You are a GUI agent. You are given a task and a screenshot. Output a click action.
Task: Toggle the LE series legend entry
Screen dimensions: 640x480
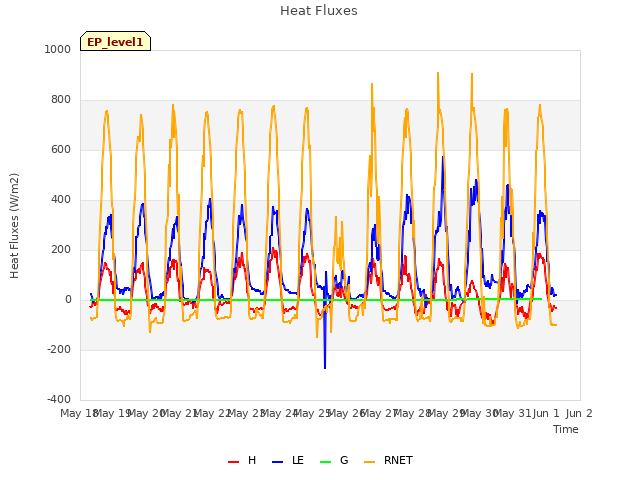[287, 460]
